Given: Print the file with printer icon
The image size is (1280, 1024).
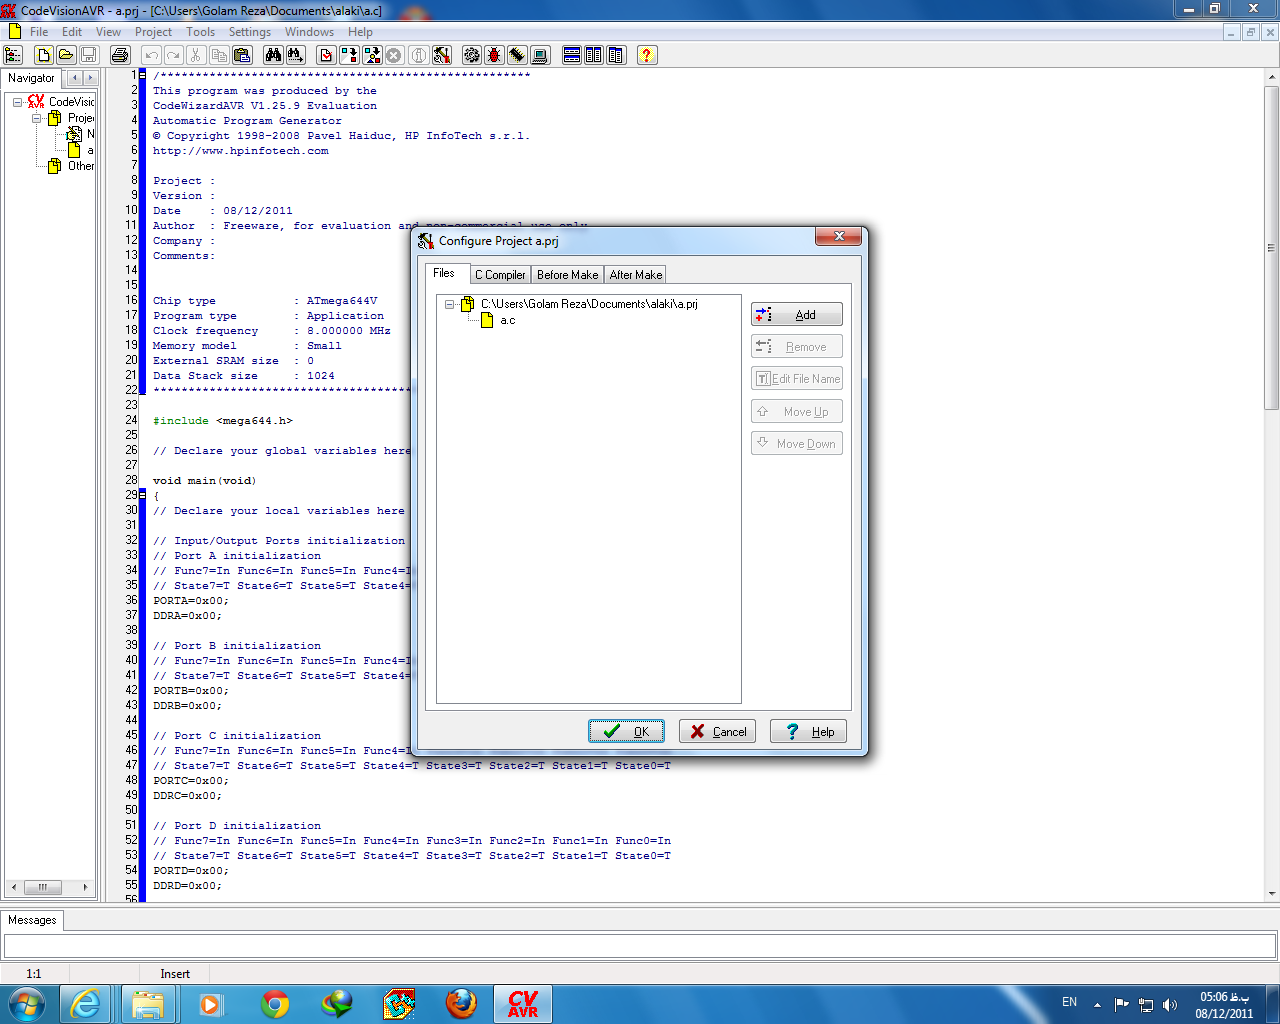Looking at the screenshot, I should tap(120, 55).
